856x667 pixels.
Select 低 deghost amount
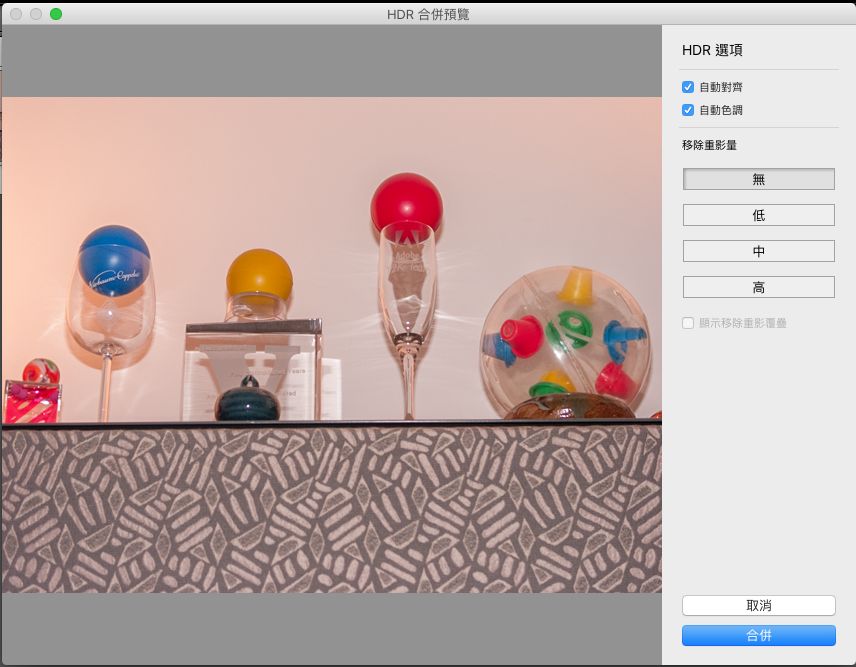tap(758, 215)
